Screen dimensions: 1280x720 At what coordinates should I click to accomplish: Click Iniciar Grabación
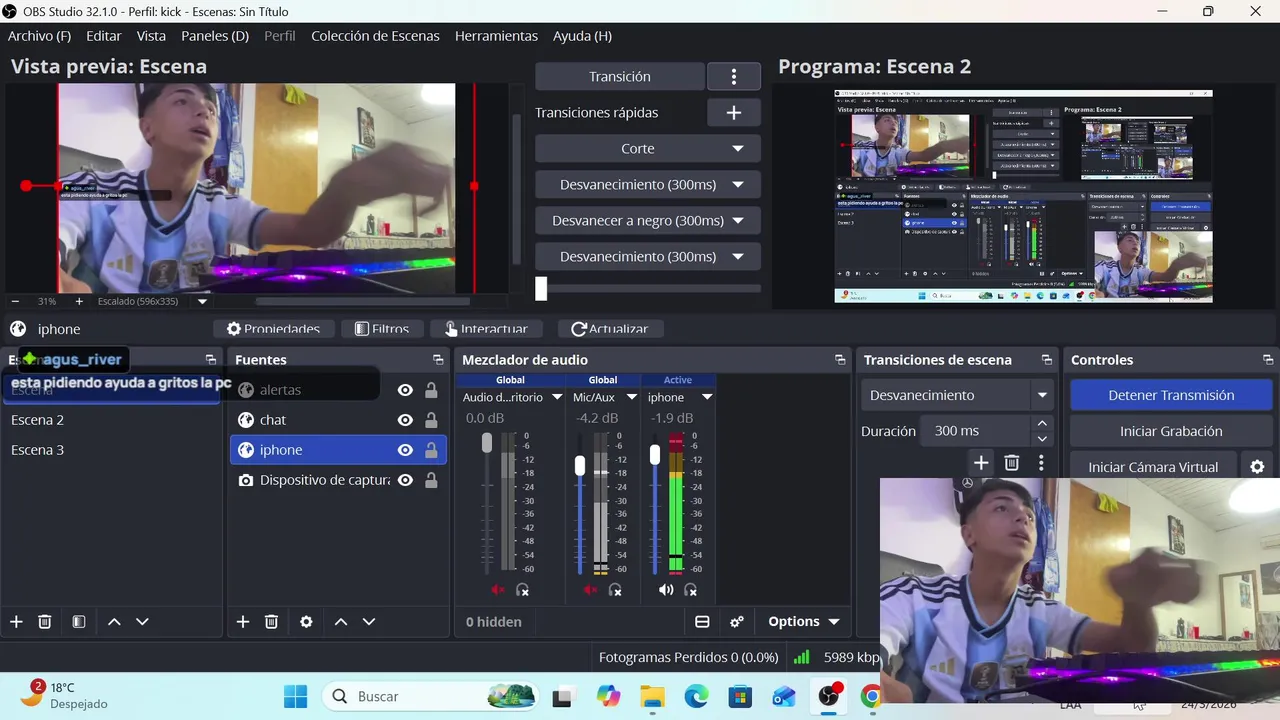click(x=1171, y=431)
